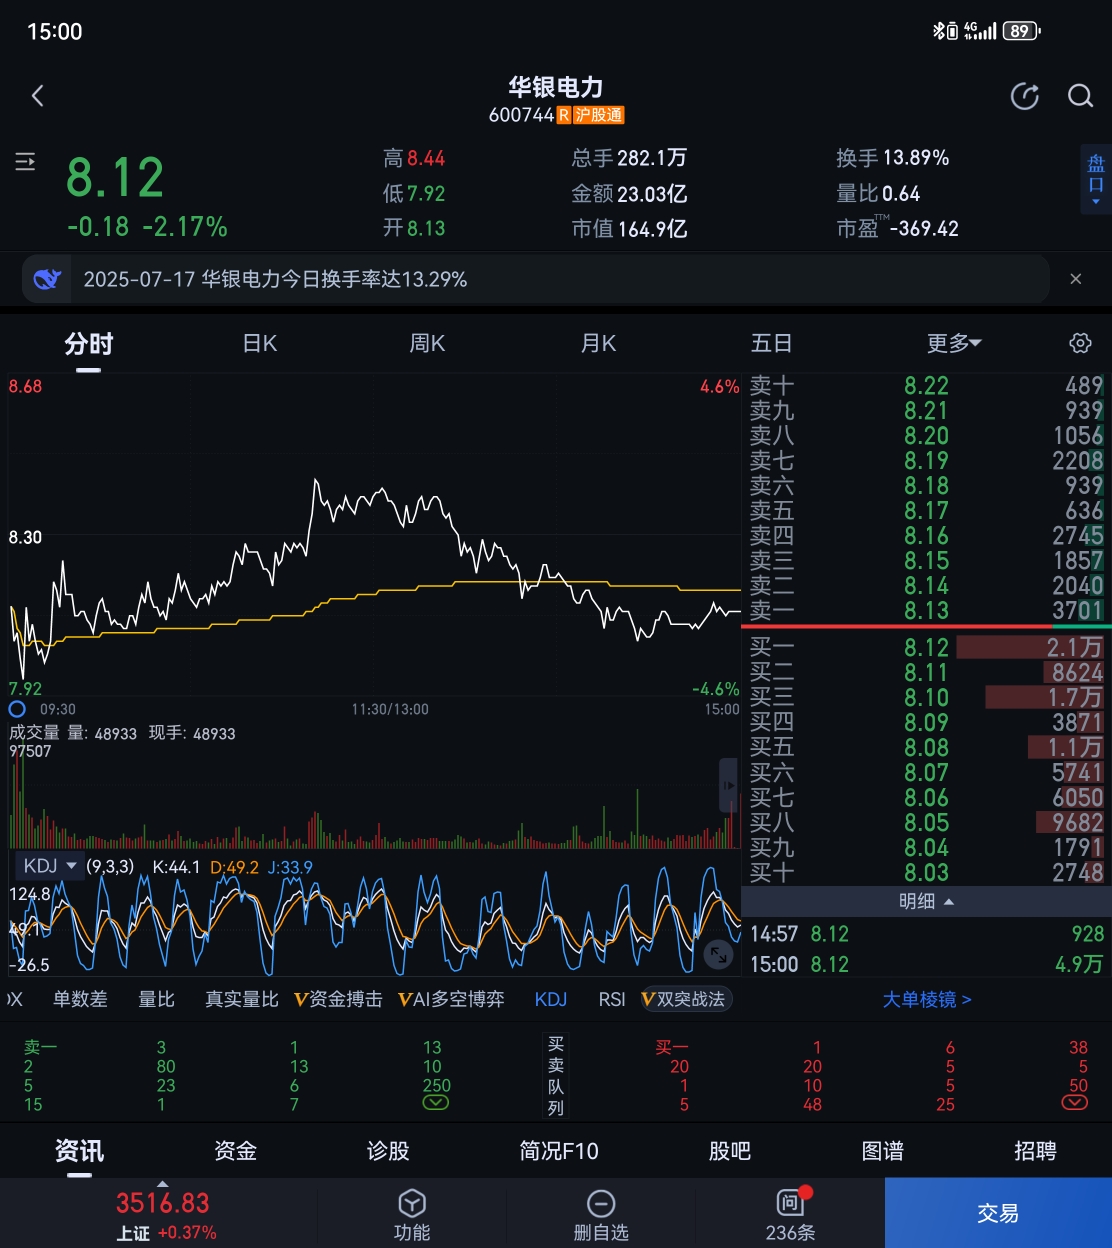Open the 2025-07-17 turnover news headline
The width and height of the screenshot is (1112, 1248).
click(x=275, y=279)
